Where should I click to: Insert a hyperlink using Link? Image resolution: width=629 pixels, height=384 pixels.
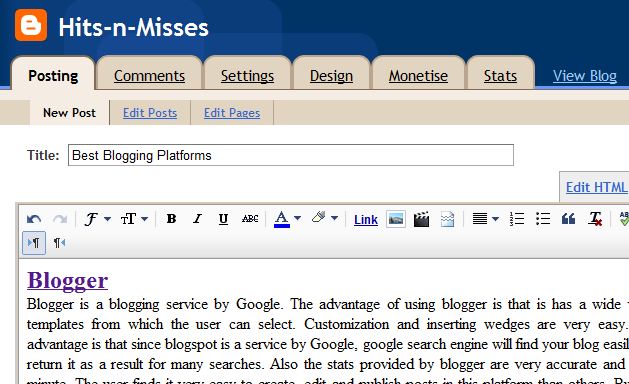pos(366,220)
